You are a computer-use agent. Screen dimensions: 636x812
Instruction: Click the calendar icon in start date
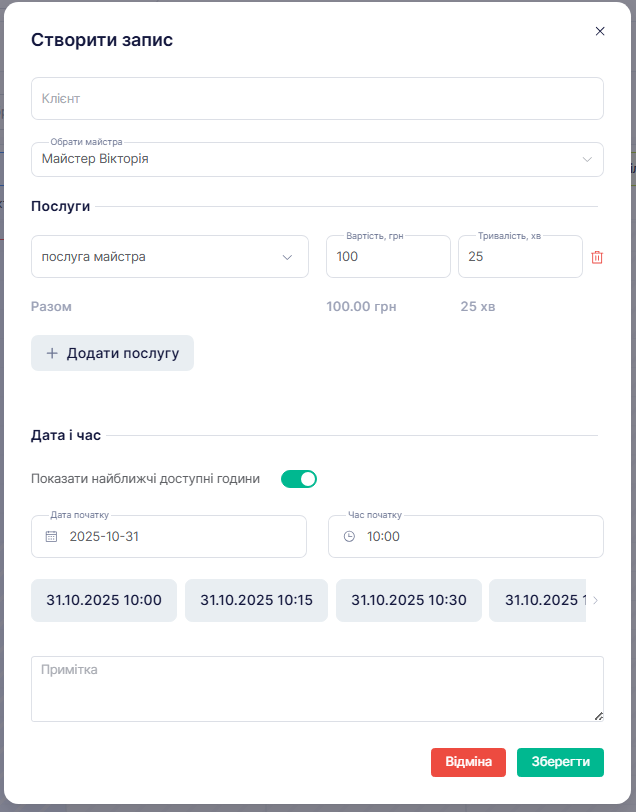pos(52,537)
